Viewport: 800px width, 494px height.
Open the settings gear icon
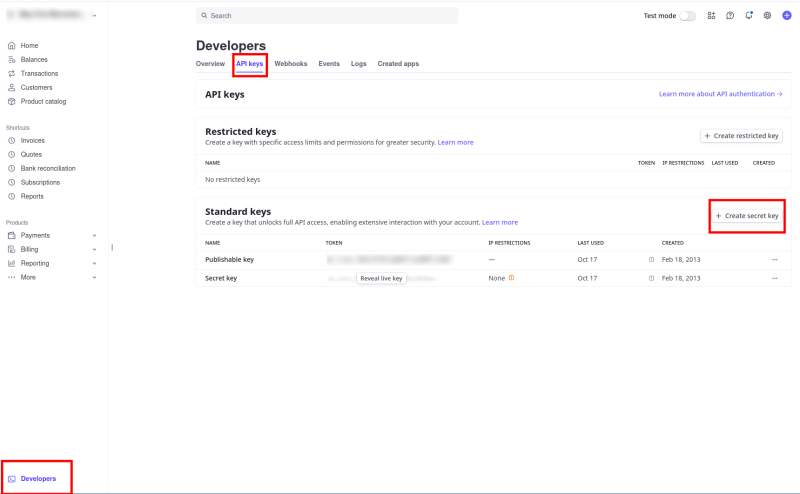[767, 16]
